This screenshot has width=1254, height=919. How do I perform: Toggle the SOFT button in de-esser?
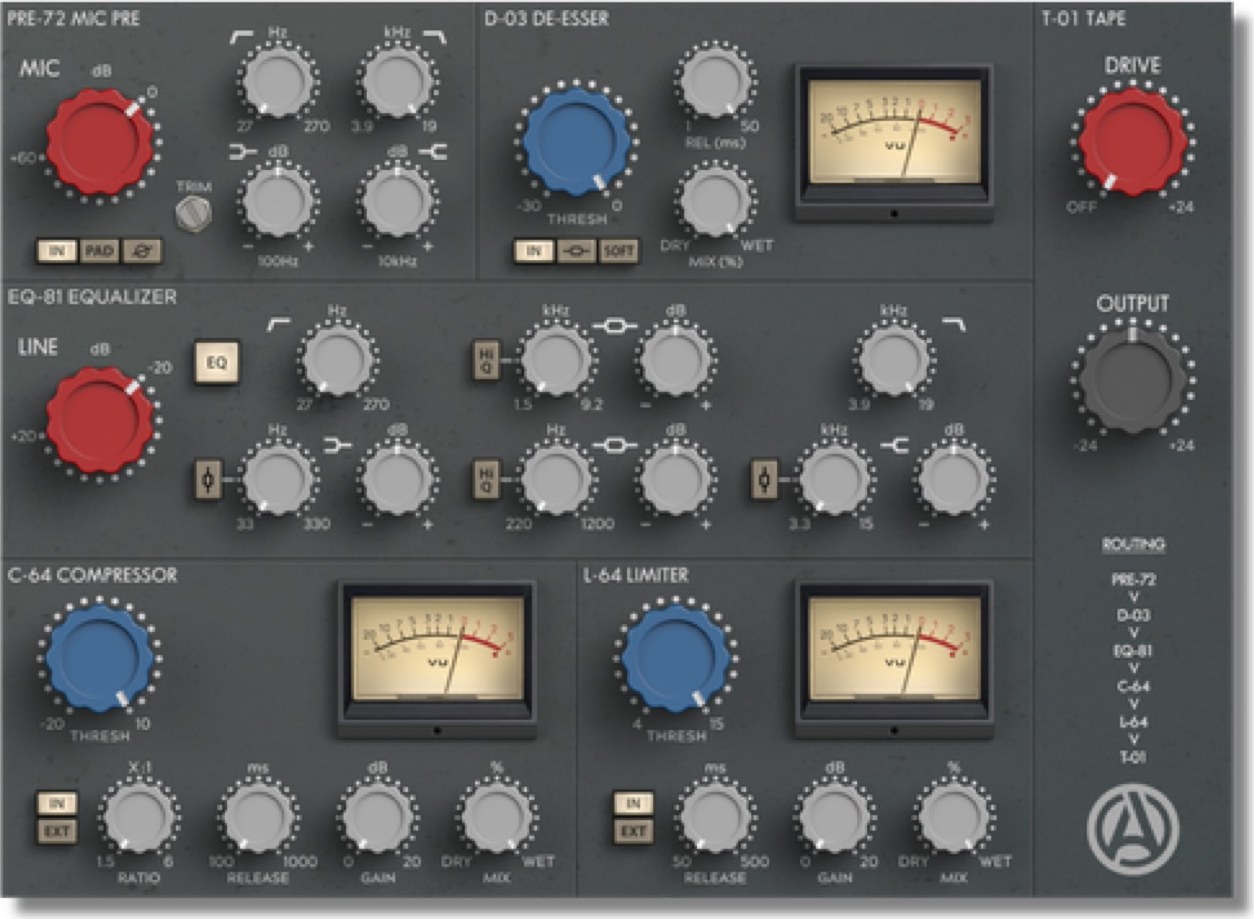(618, 251)
